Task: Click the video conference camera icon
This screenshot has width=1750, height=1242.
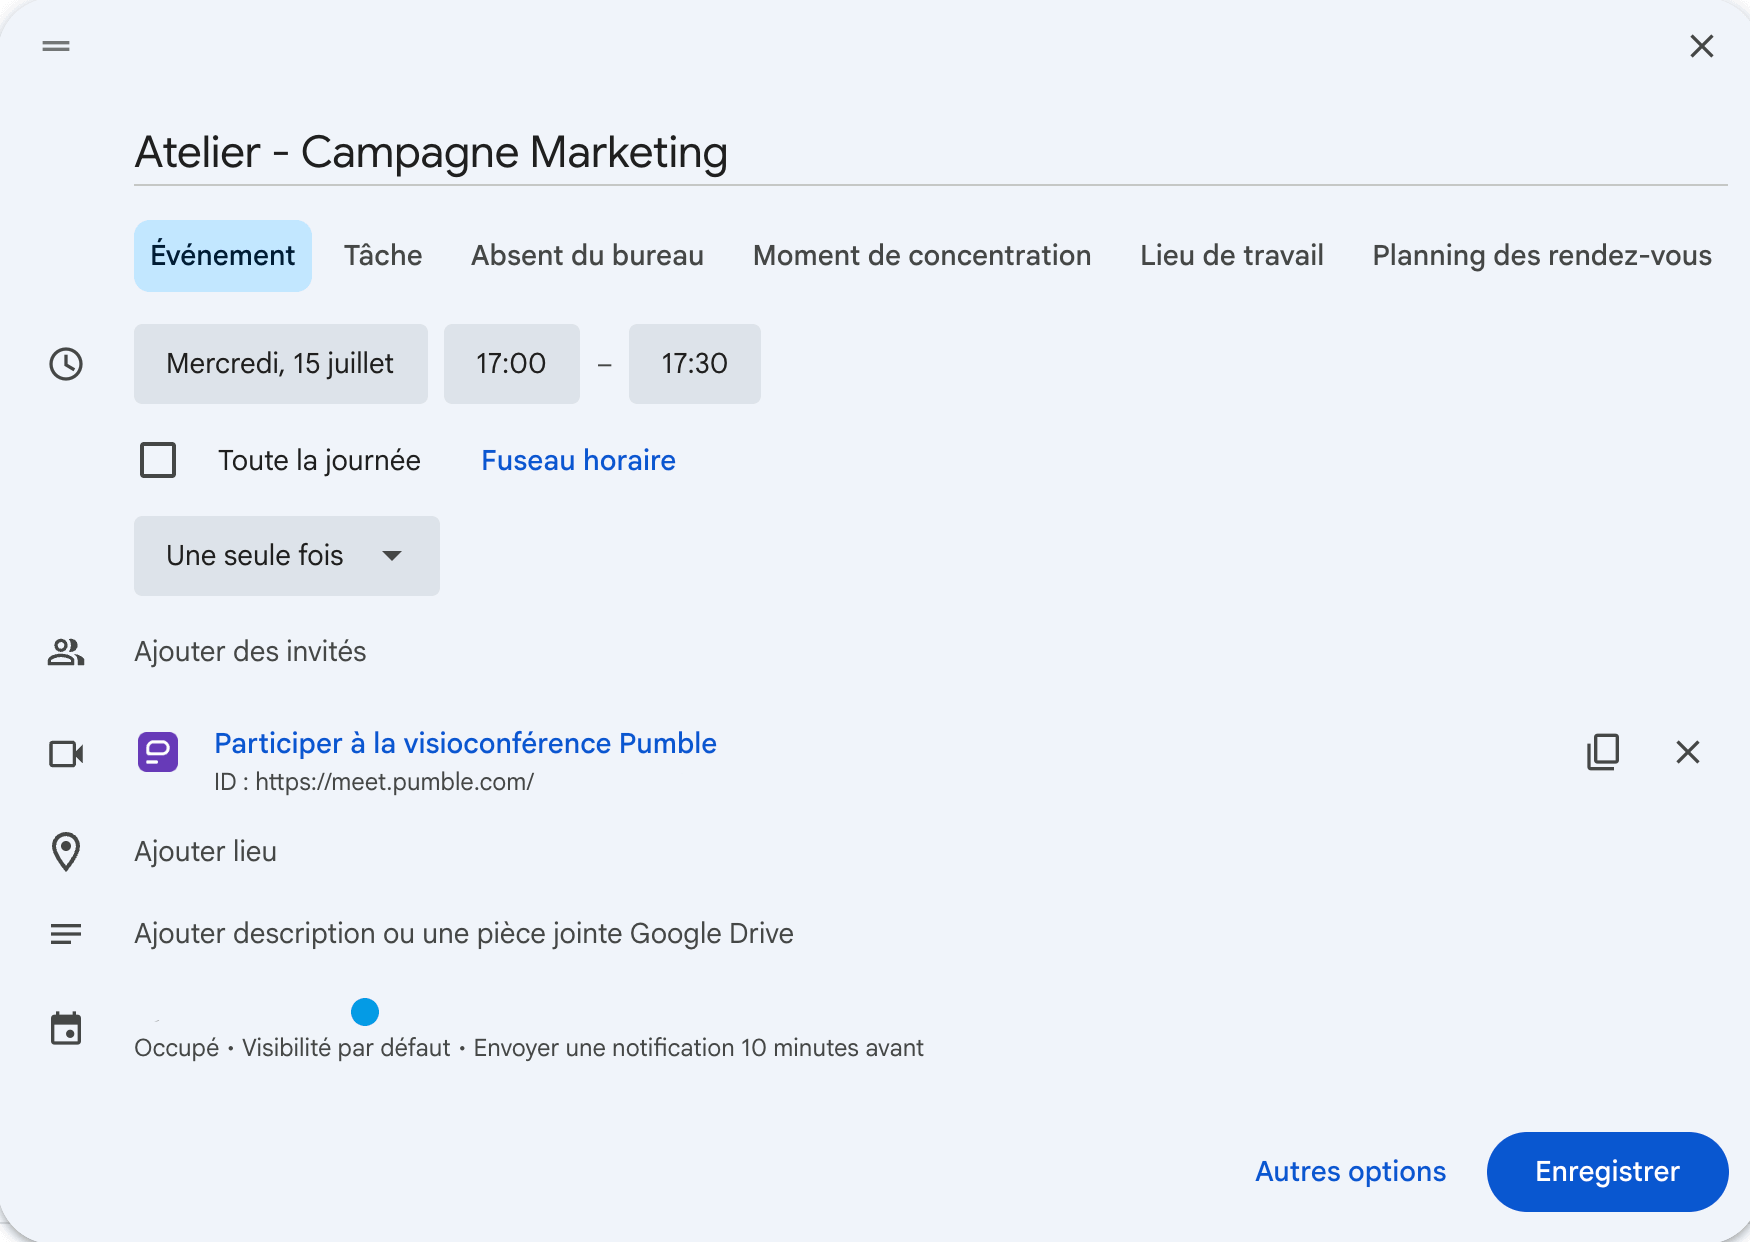Action: coord(64,753)
